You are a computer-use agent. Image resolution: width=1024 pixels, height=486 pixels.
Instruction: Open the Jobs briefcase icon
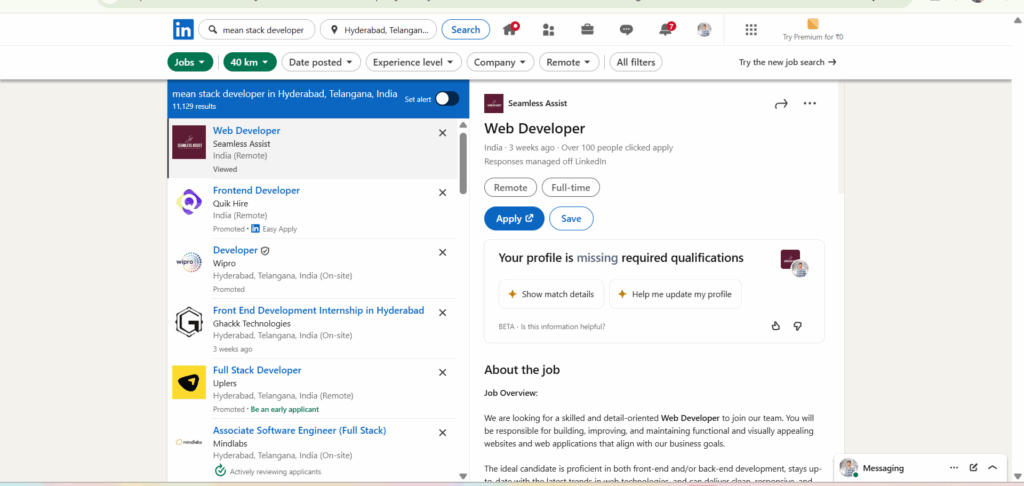(x=587, y=29)
